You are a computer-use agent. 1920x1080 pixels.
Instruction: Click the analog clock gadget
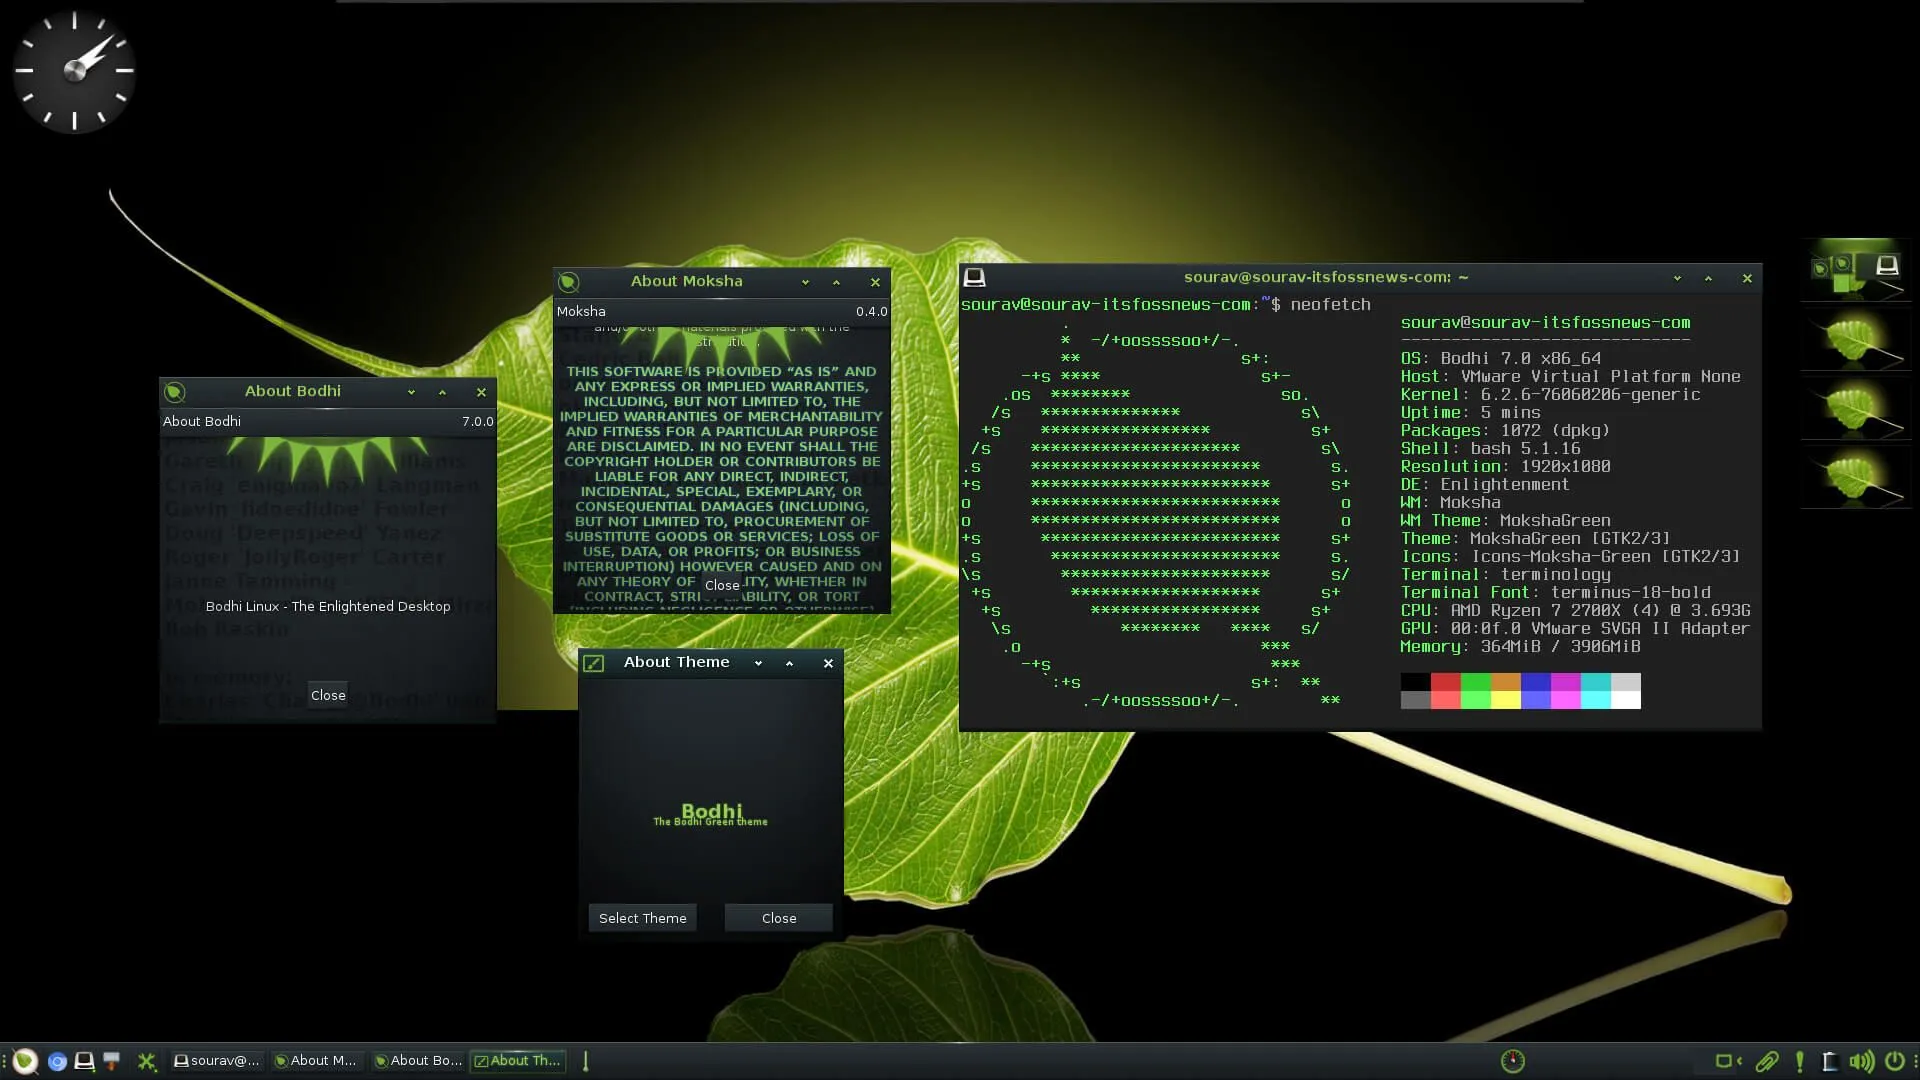(x=74, y=71)
